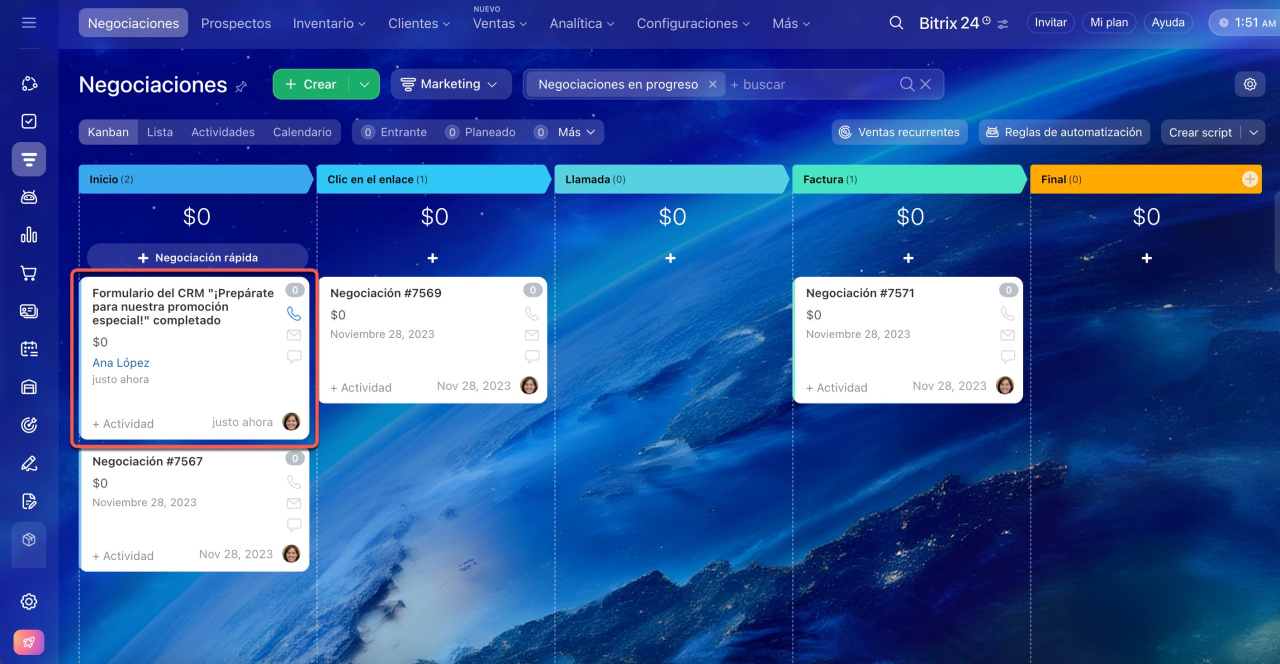This screenshot has width=1280, height=664.
Task: Click the buscar search input field
Action: [x=810, y=85]
